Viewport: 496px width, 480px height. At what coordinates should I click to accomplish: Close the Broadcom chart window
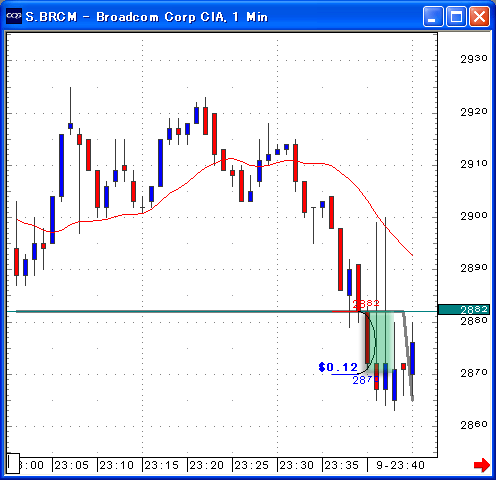(479, 16)
